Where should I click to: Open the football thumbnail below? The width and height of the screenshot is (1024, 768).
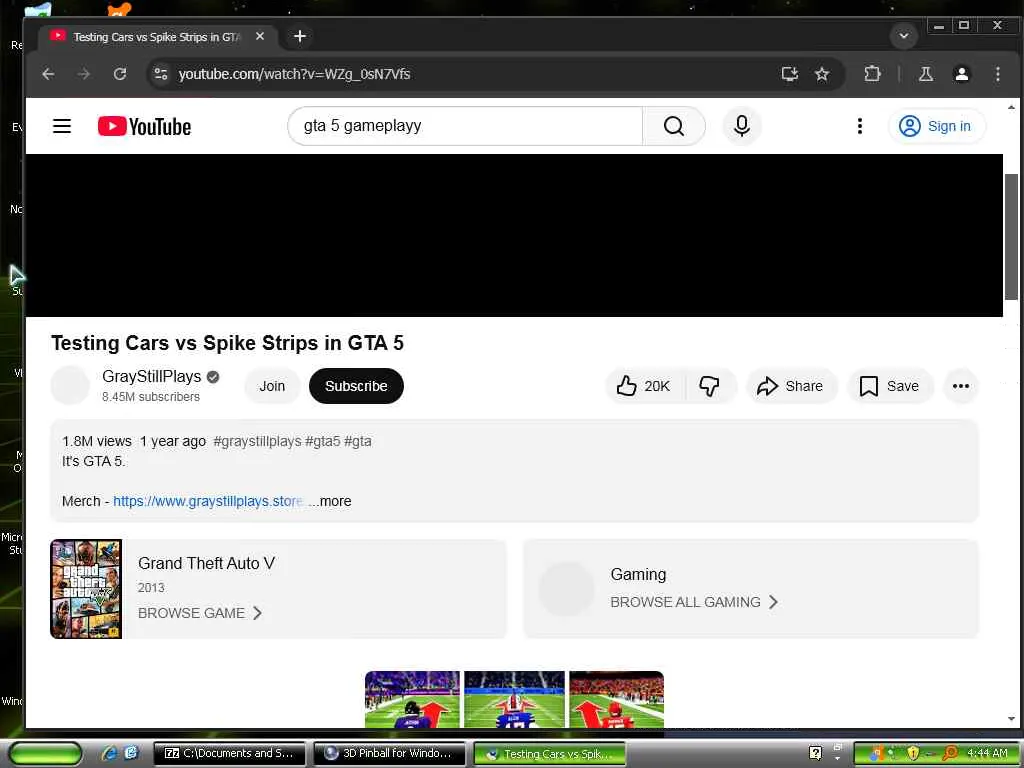click(x=515, y=699)
